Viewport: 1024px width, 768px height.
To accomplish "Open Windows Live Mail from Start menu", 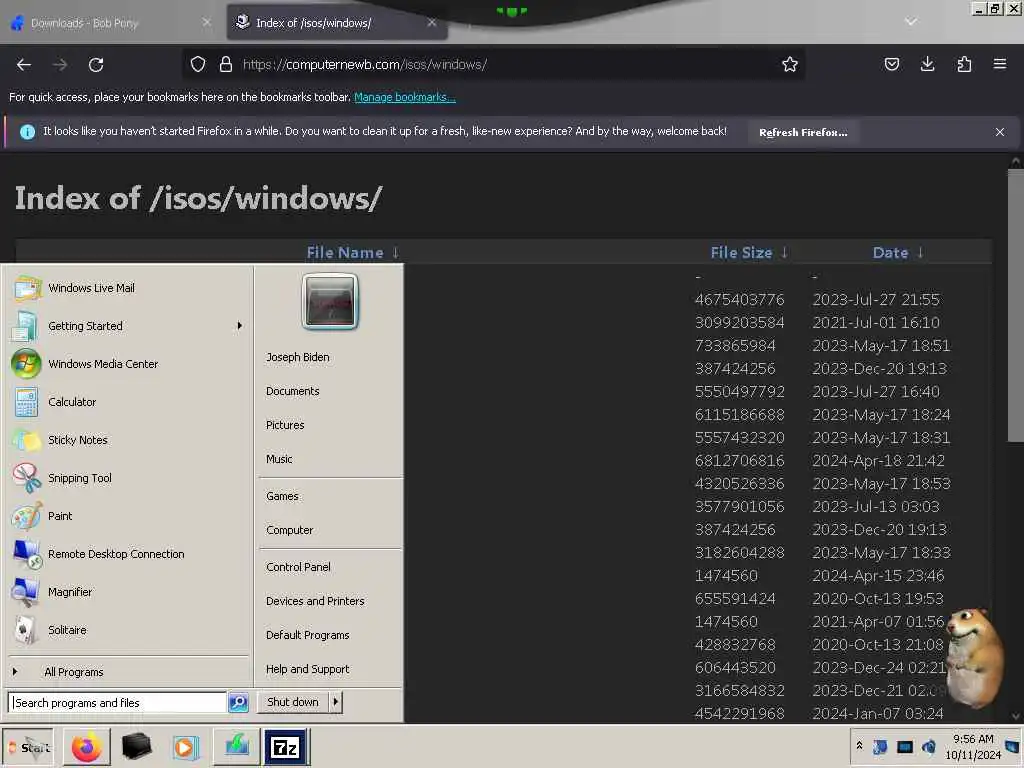I will click(127, 288).
